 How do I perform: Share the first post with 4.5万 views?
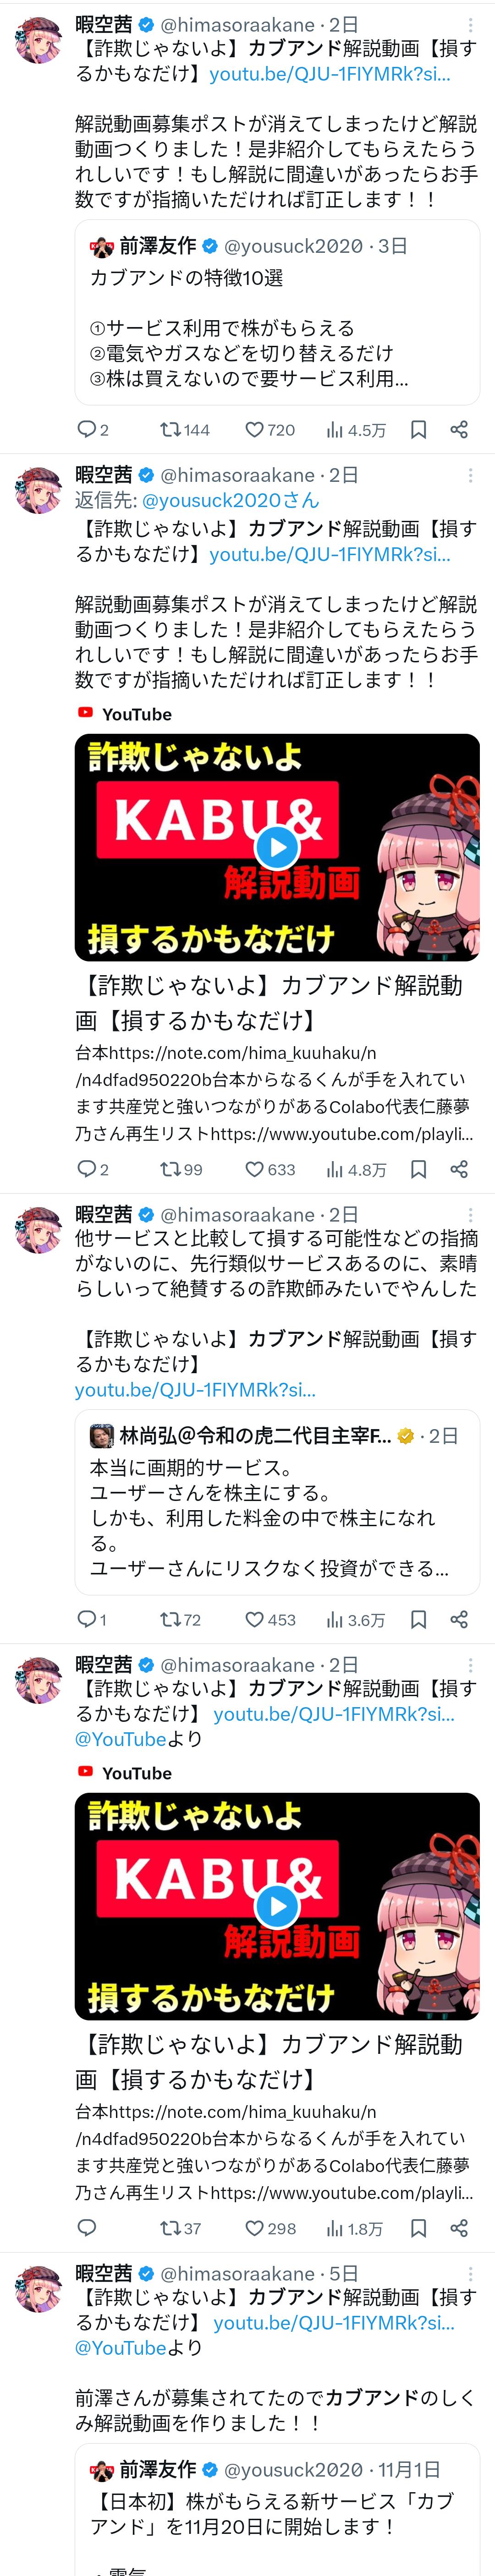pyautogui.click(x=459, y=430)
